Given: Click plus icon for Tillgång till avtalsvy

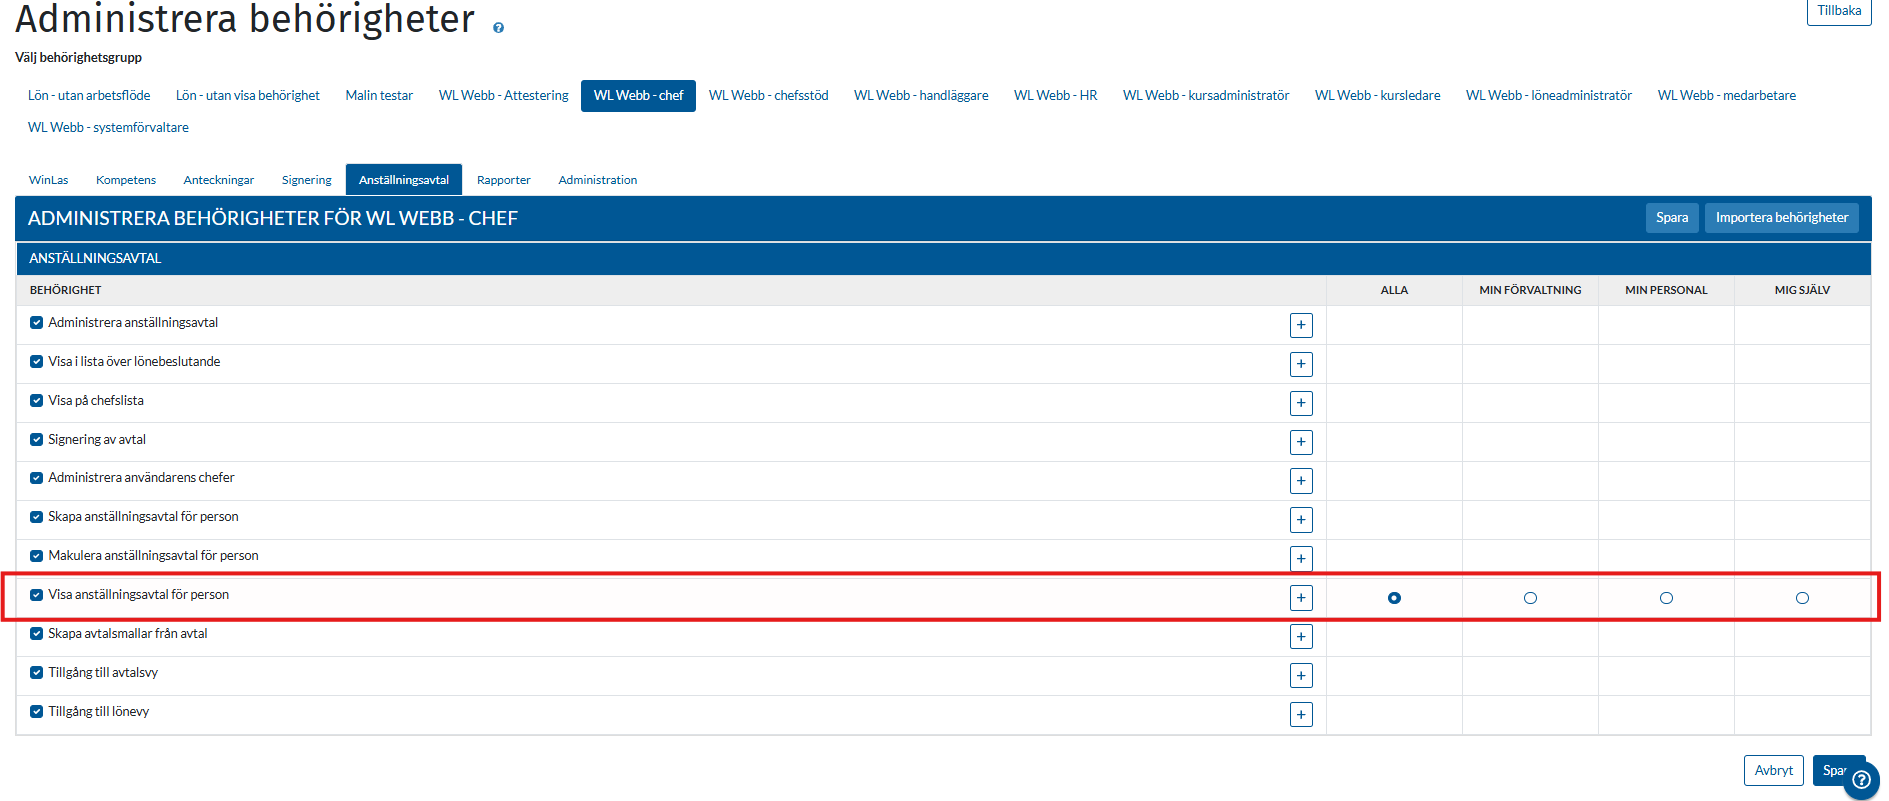Looking at the screenshot, I should tap(1300, 676).
